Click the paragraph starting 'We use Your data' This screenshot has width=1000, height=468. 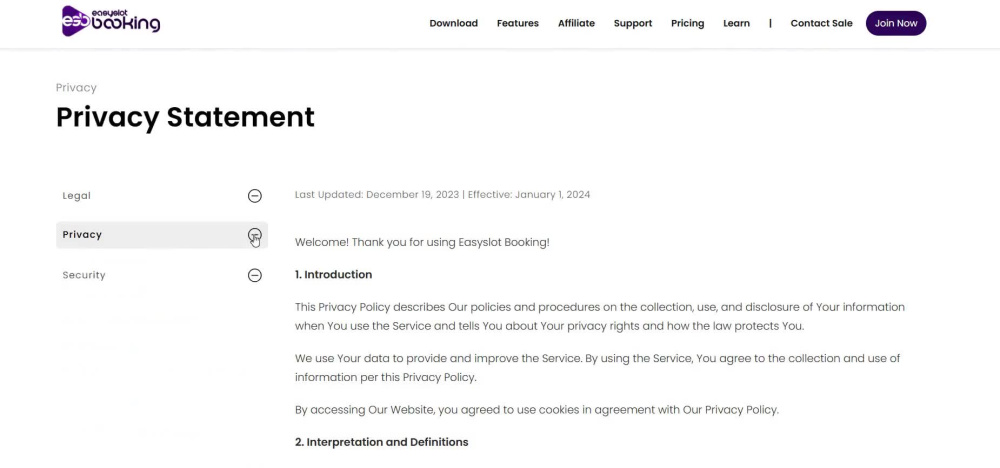[x=598, y=368]
